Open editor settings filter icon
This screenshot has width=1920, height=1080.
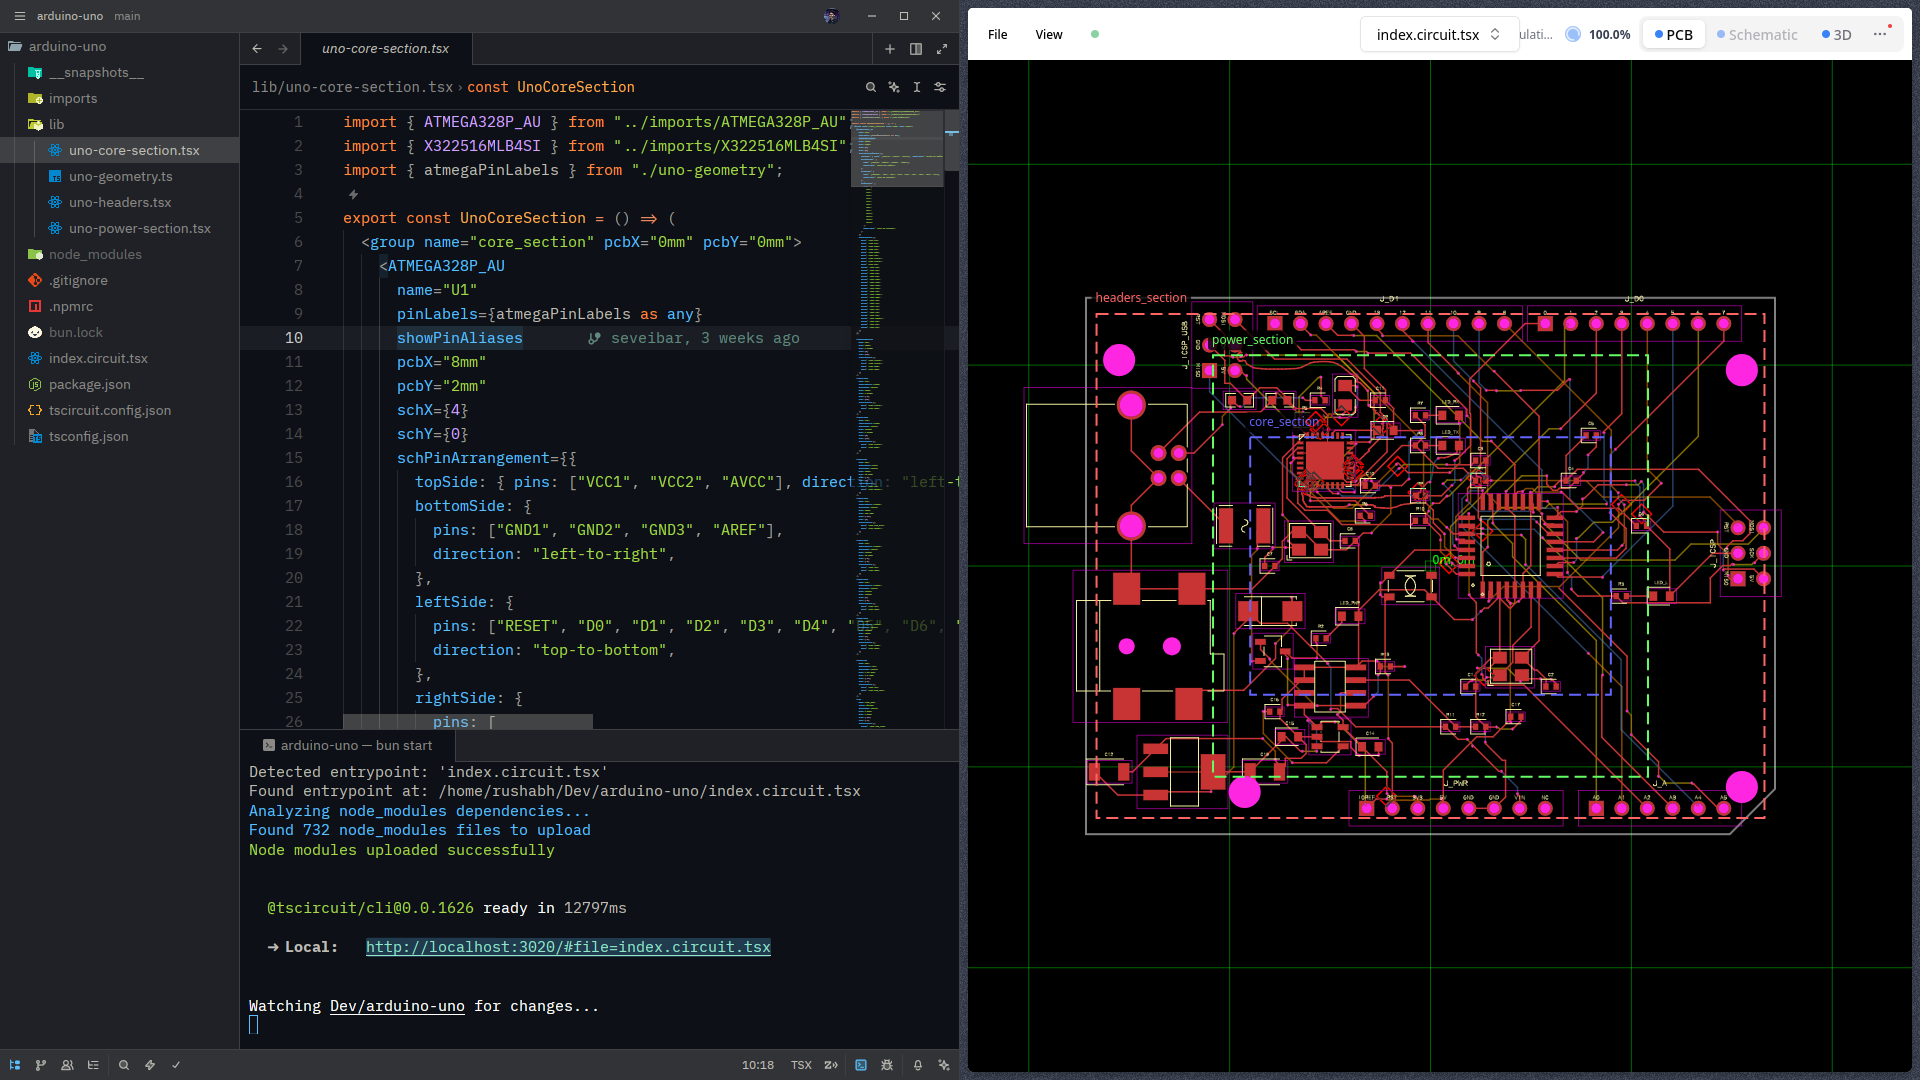click(x=940, y=87)
